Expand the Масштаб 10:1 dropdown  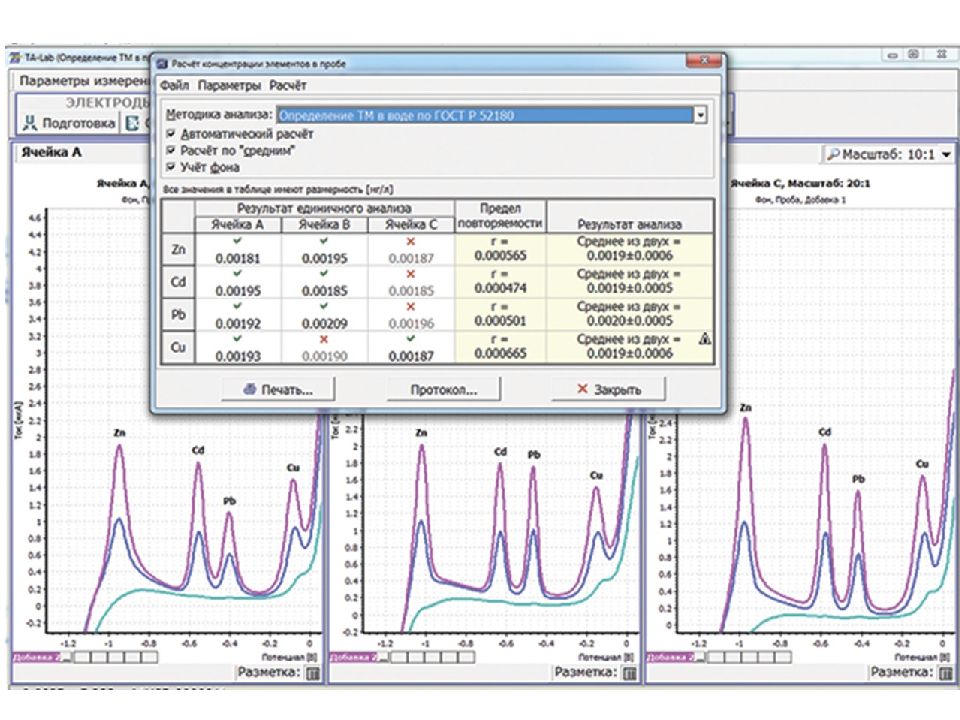[x=947, y=155]
